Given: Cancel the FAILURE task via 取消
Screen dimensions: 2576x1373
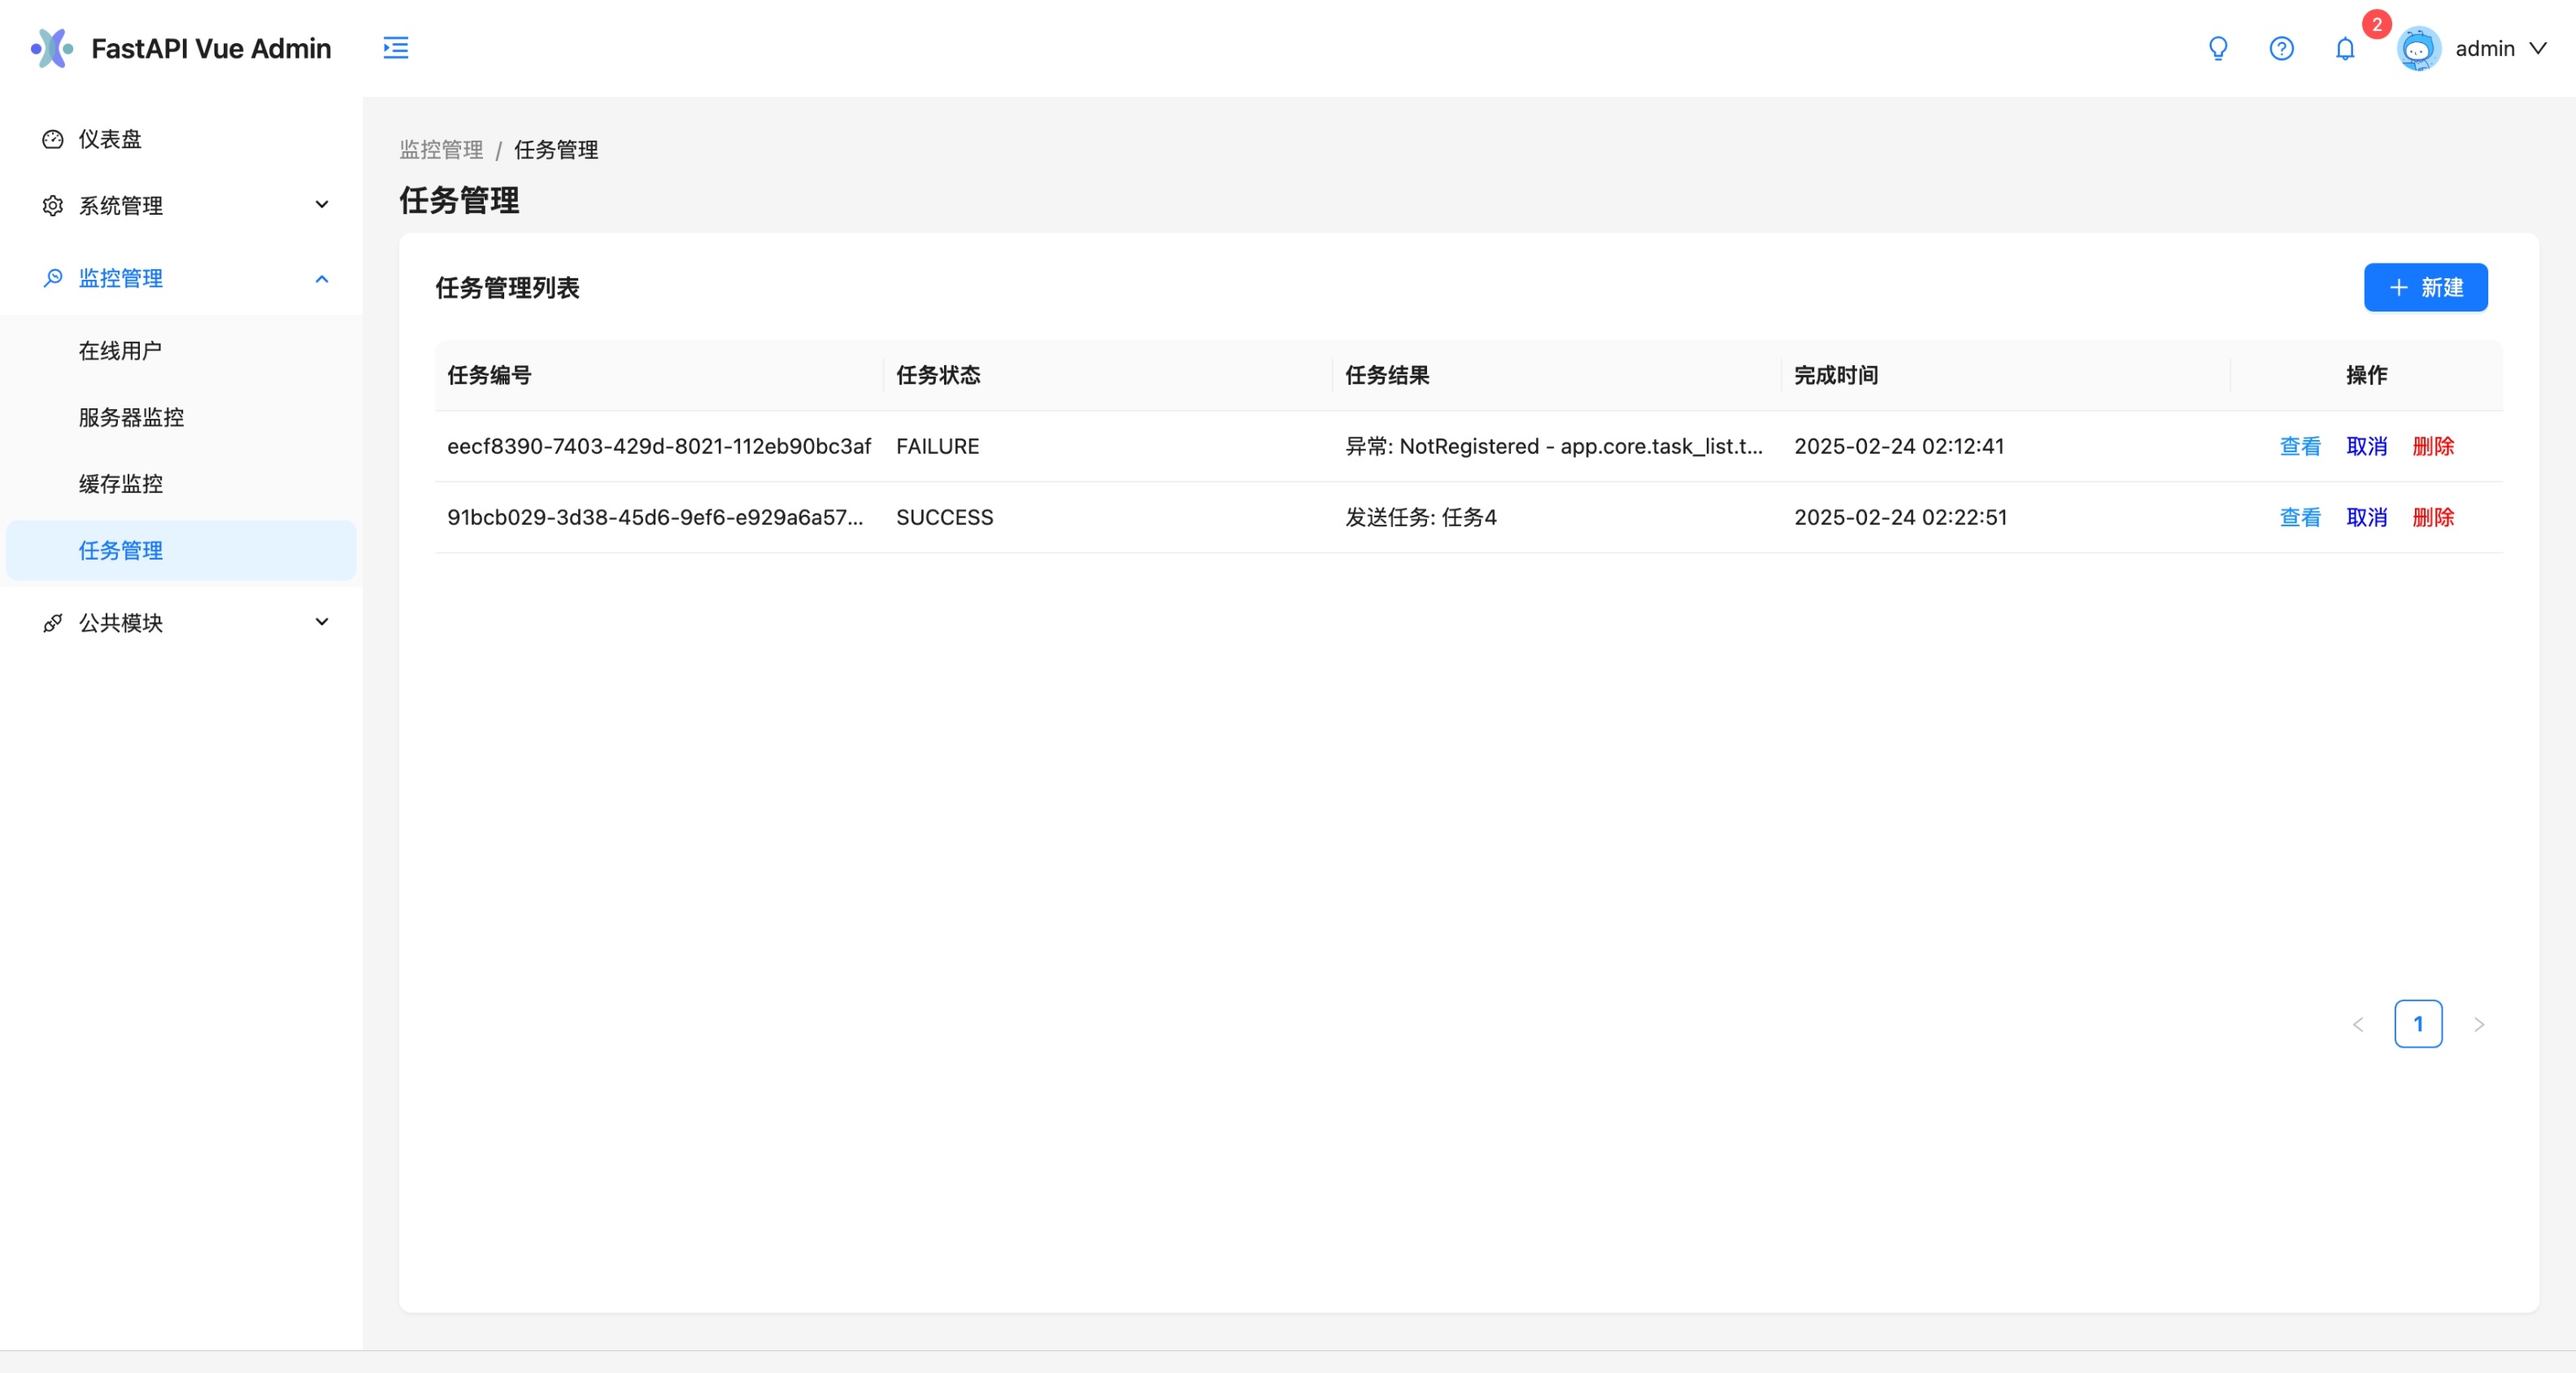Looking at the screenshot, I should point(2366,446).
